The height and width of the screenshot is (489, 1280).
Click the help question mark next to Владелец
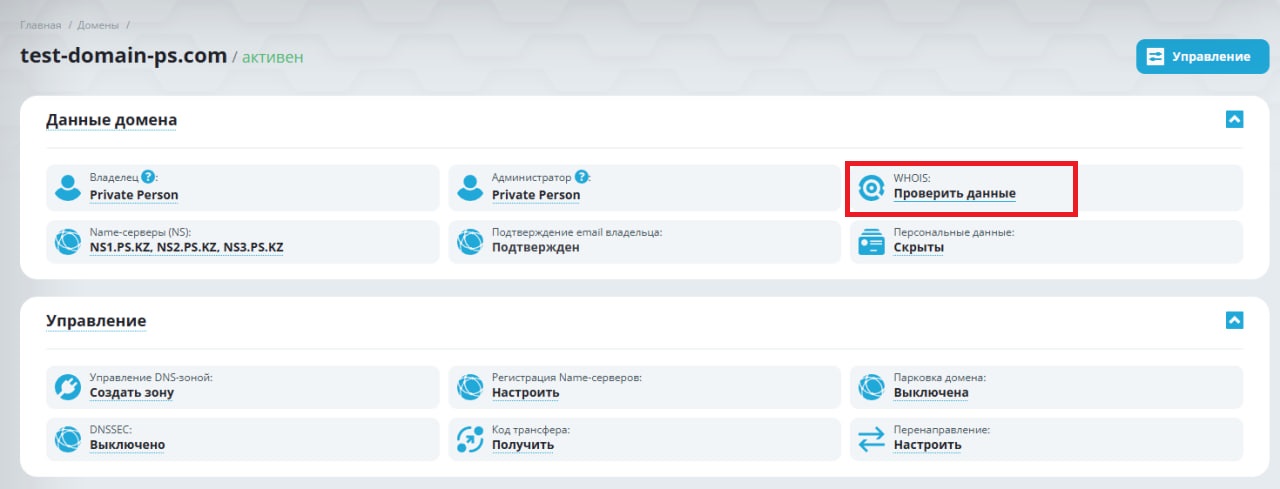148,176
